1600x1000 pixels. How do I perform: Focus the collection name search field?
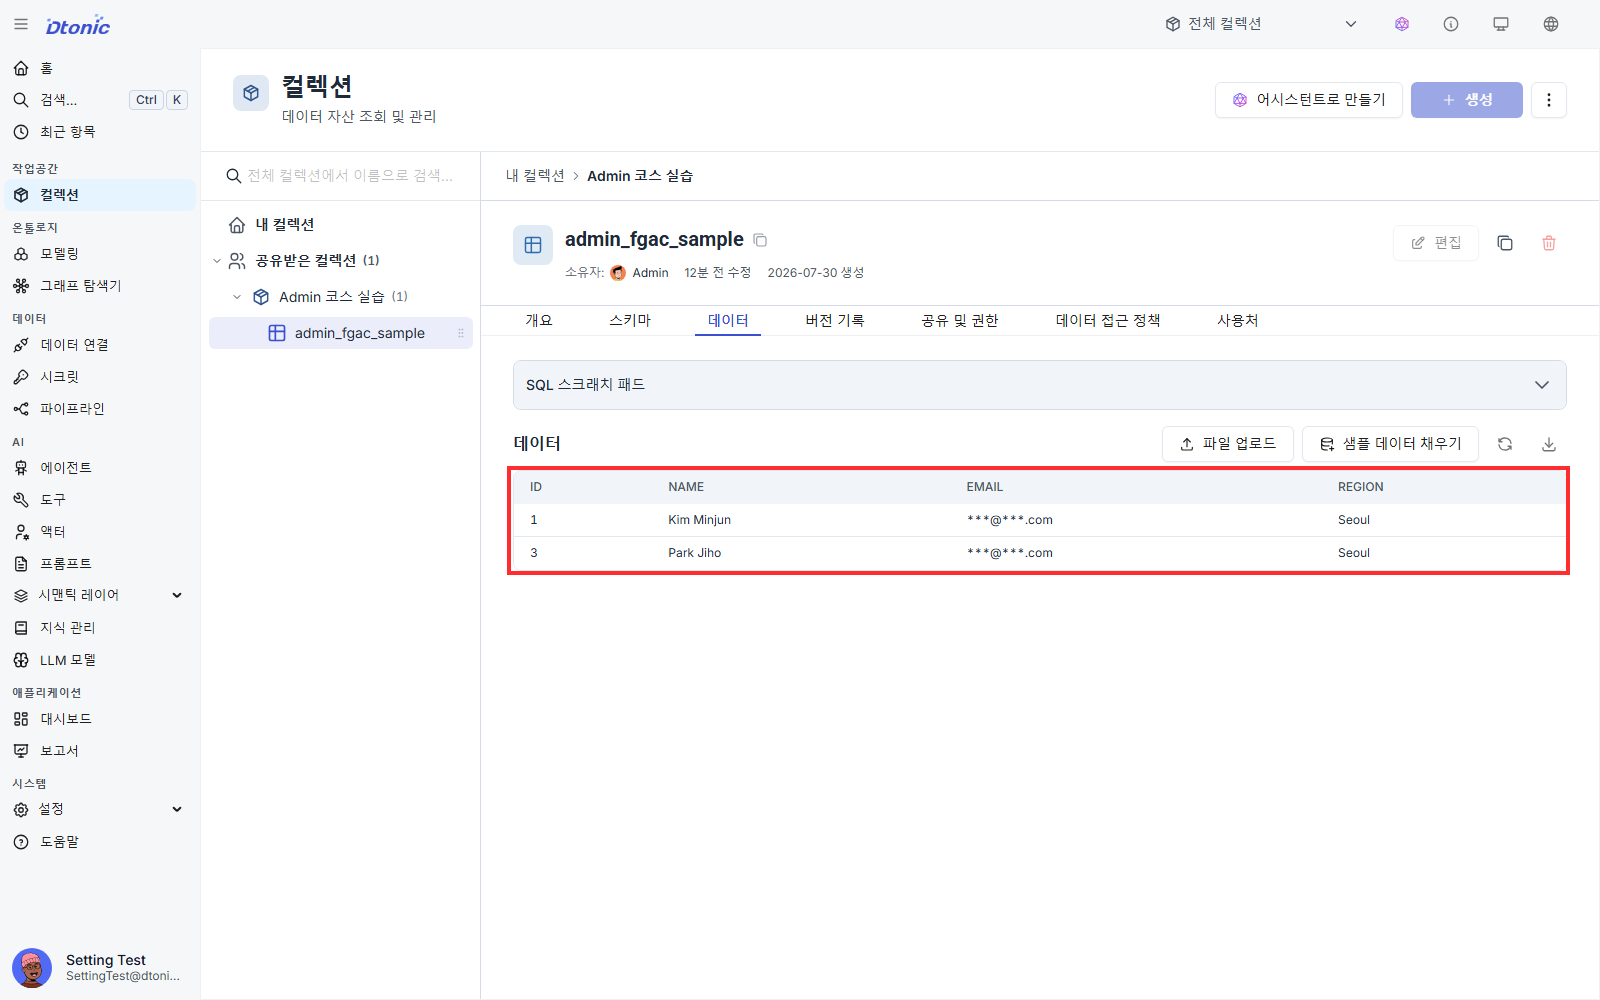tap(341, 176)
